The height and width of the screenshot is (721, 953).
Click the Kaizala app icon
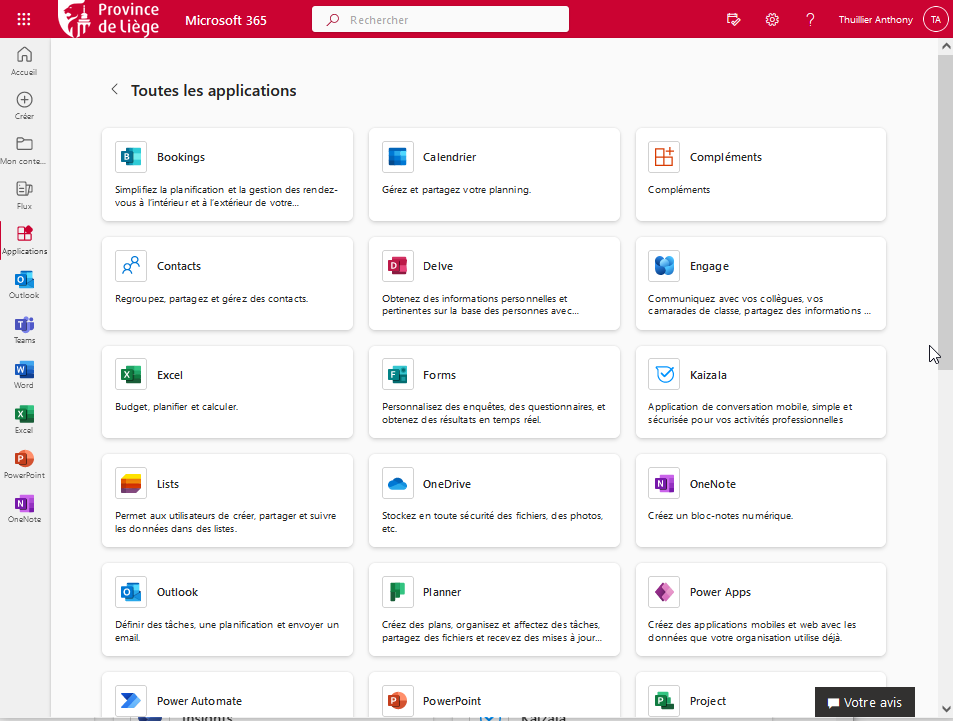(x=664, y=374)
